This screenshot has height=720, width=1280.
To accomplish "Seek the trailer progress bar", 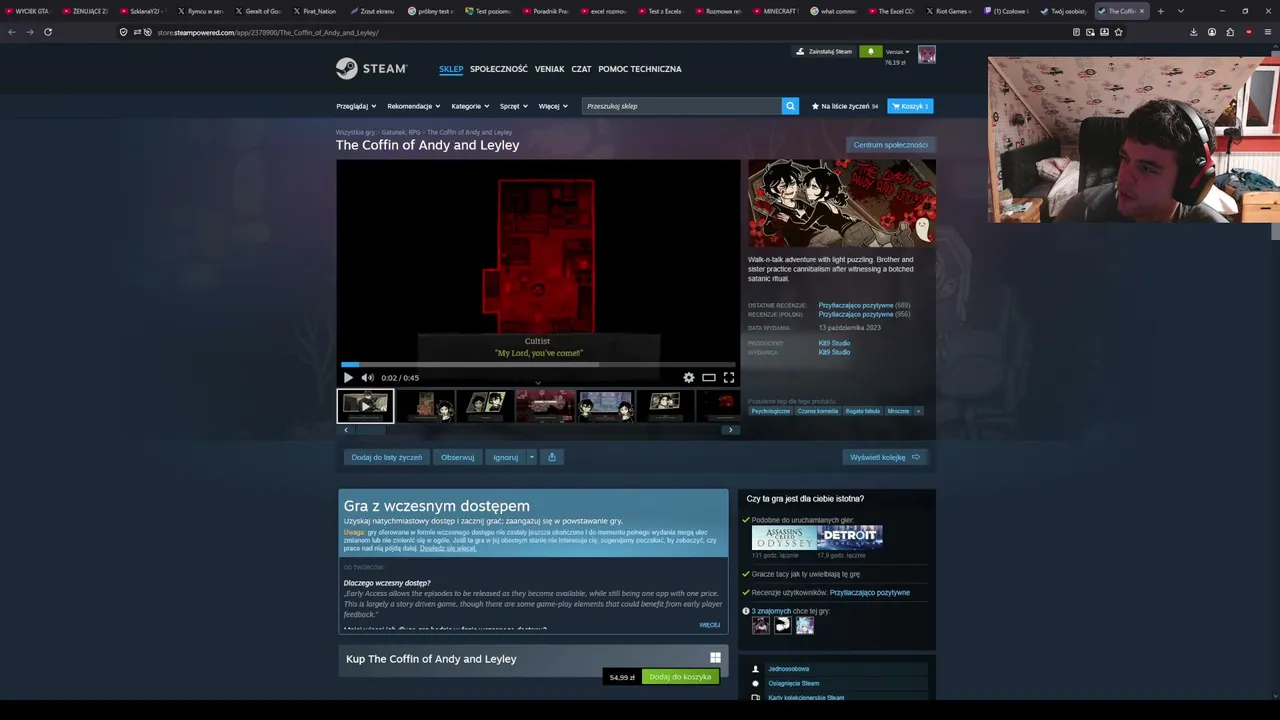I will pyautogui.click(x=538, y=364).
